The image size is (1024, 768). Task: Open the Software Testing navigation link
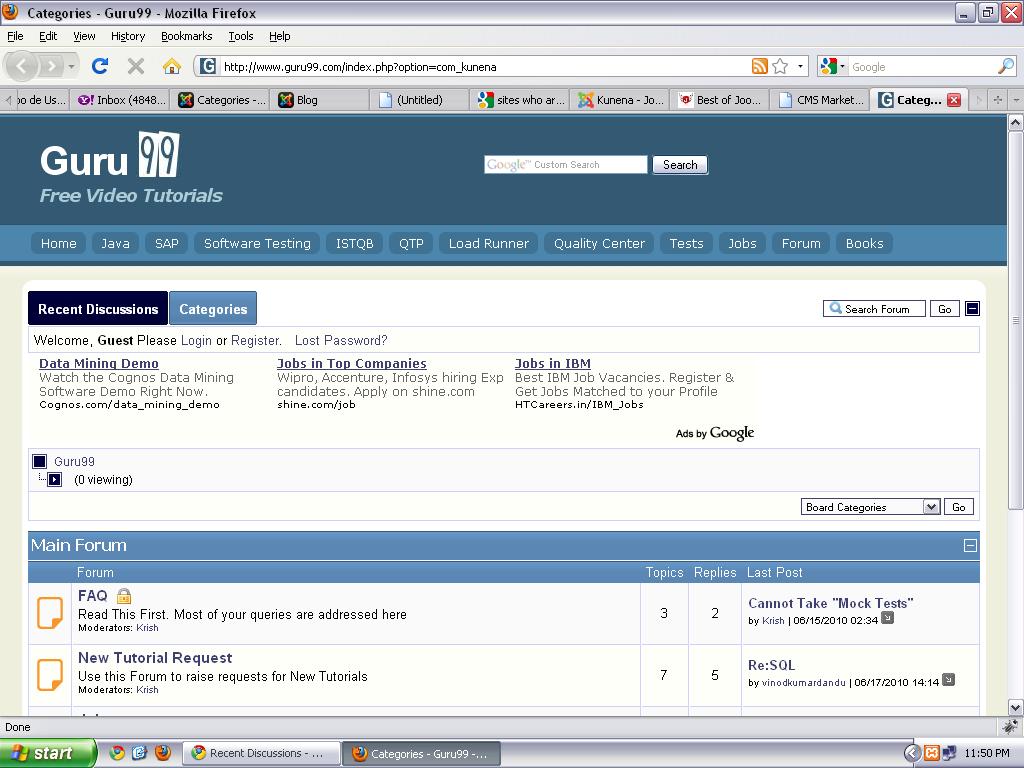tap(257, 243)
